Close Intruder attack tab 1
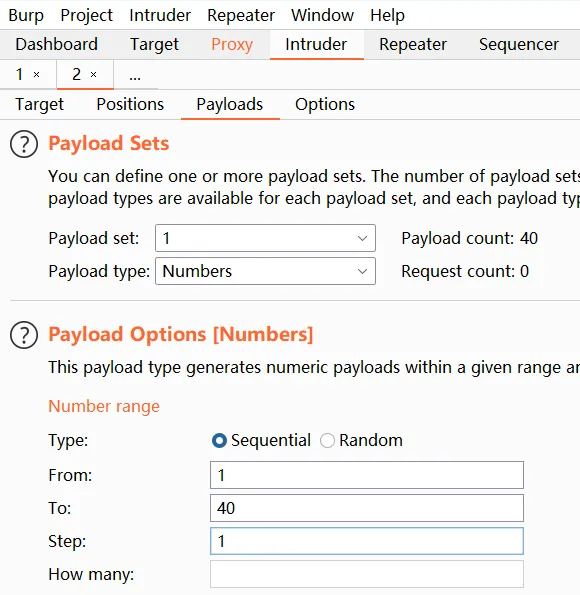 click(36, 74)
